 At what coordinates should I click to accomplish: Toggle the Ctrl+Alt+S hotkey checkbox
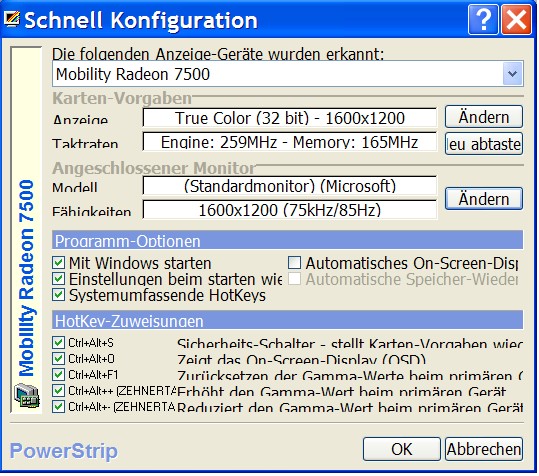click(58, 343)
